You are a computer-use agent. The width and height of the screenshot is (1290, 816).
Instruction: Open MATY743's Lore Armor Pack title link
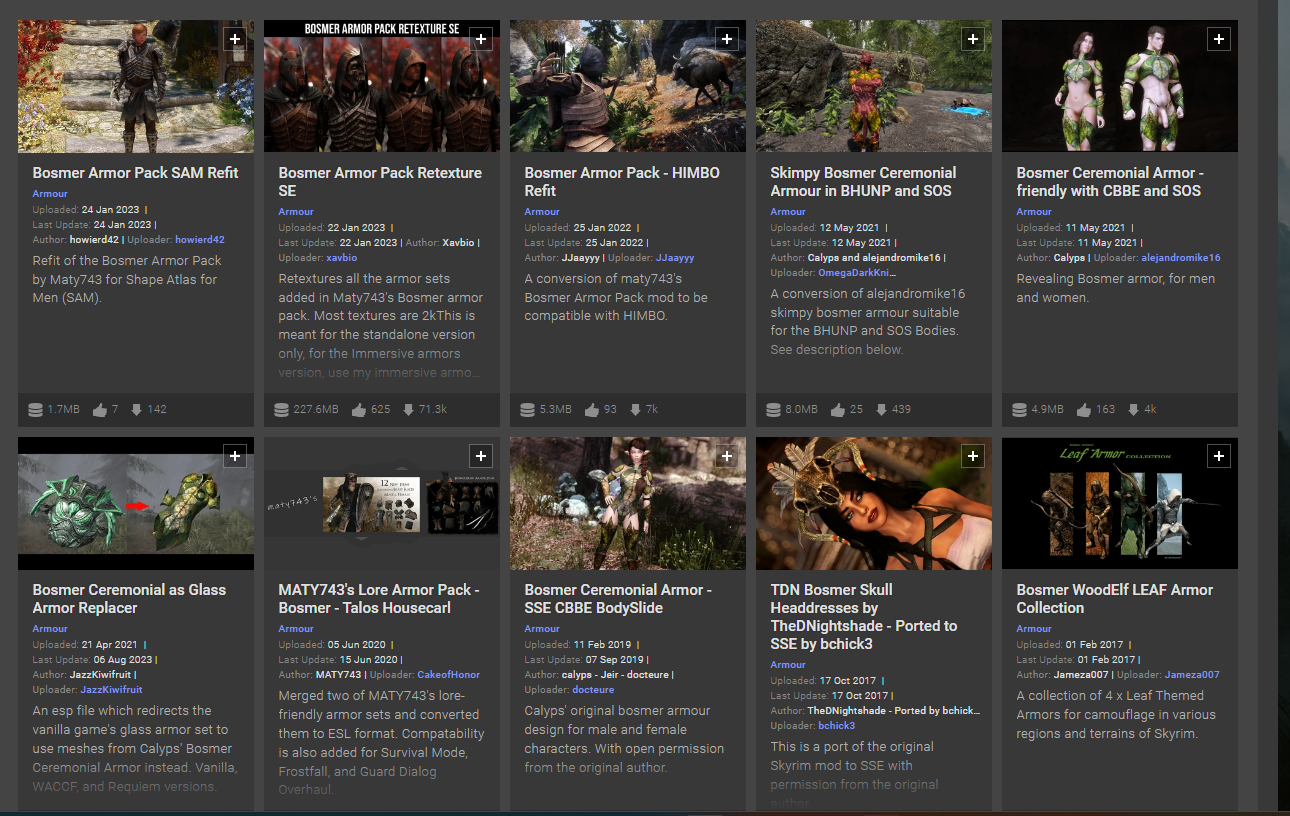coord(379,599)
